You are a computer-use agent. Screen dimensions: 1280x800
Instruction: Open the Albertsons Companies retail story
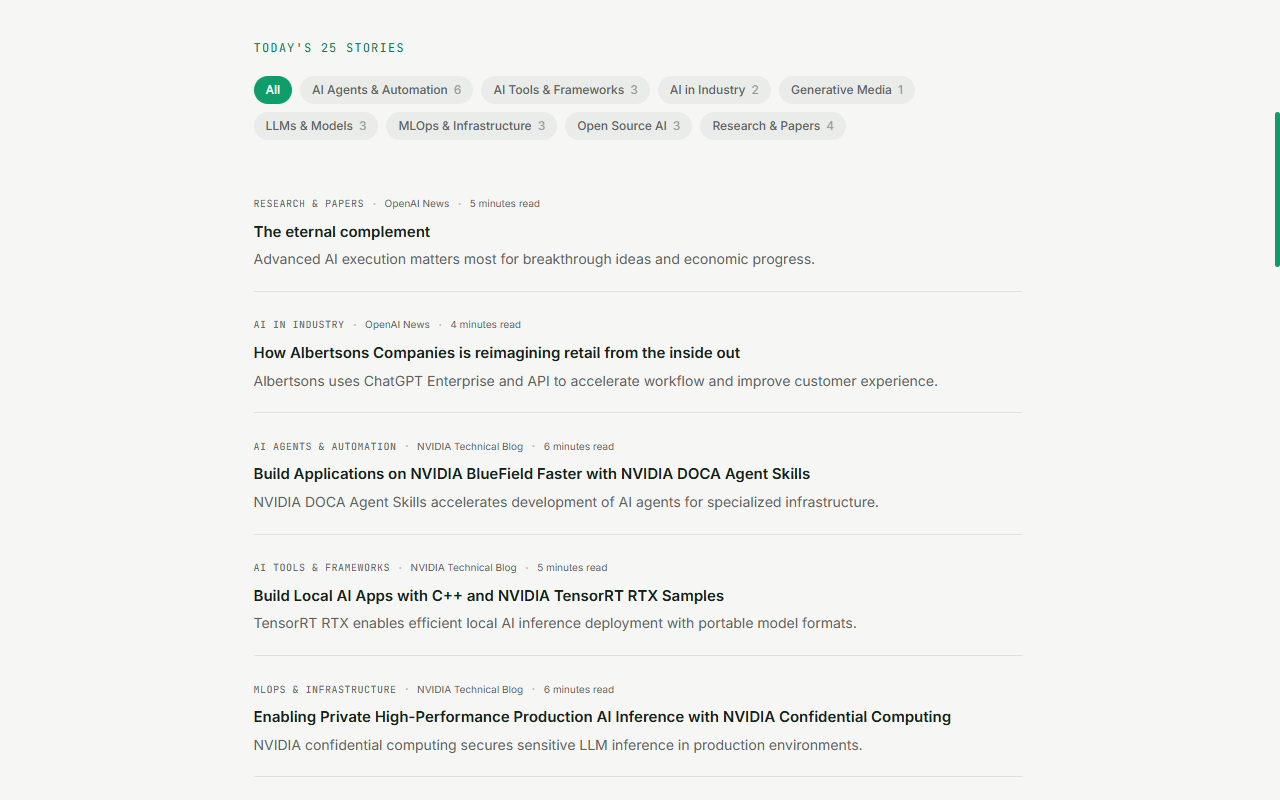[497, 353]
